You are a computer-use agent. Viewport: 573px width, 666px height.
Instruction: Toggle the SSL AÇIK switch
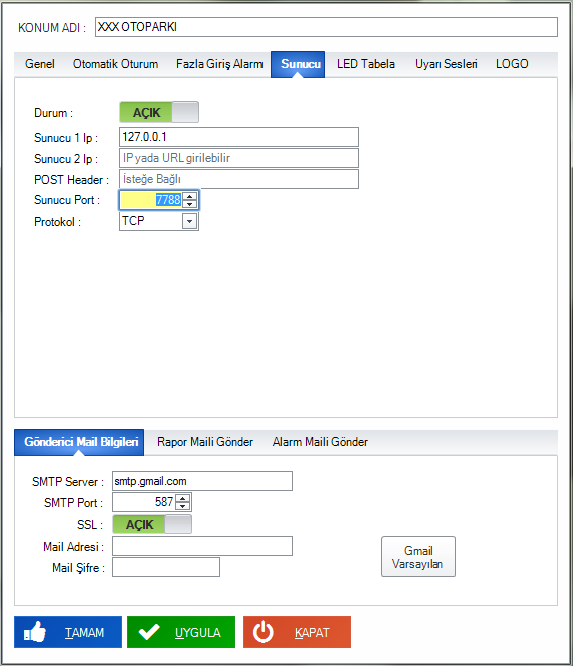pyautogui.click(x=152, y=525)
